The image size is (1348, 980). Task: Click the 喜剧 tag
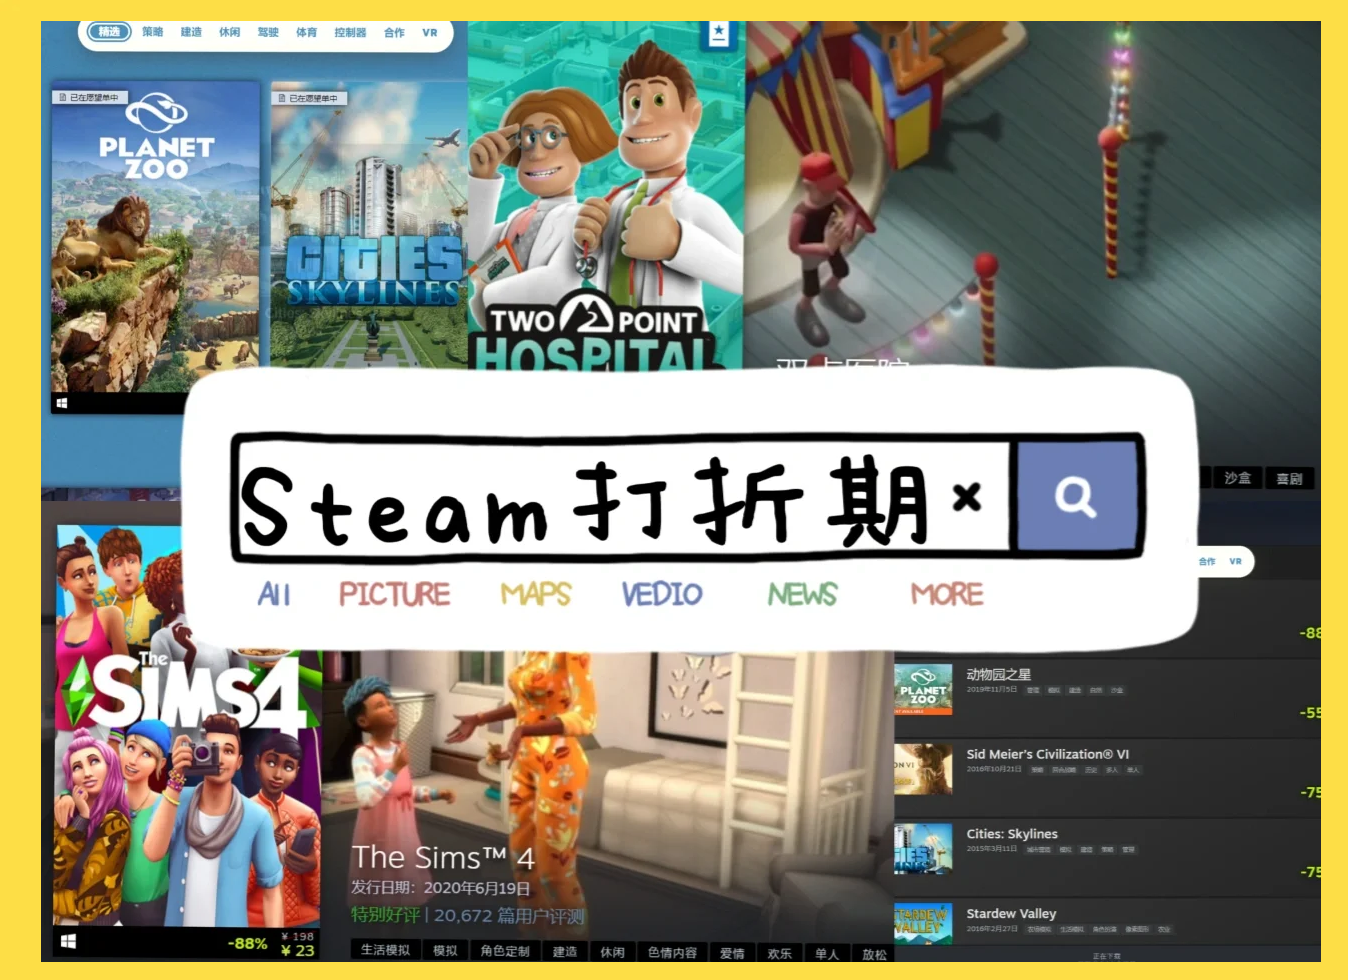click(x=1290, y=478)
